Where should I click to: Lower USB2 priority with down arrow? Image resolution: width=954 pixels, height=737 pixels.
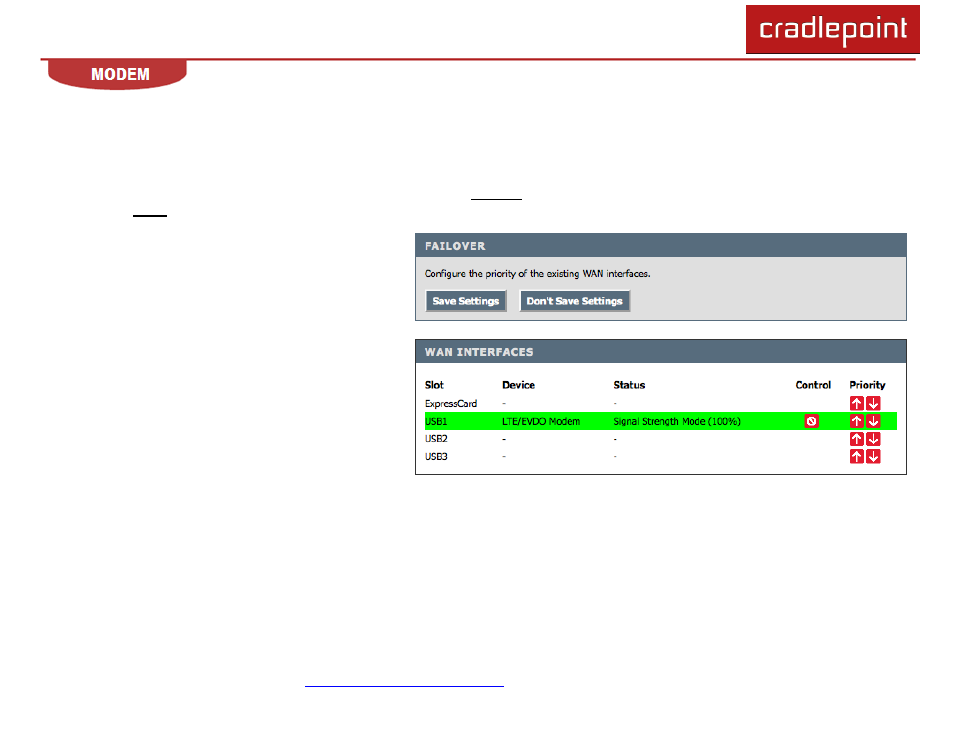coord(873,439)
